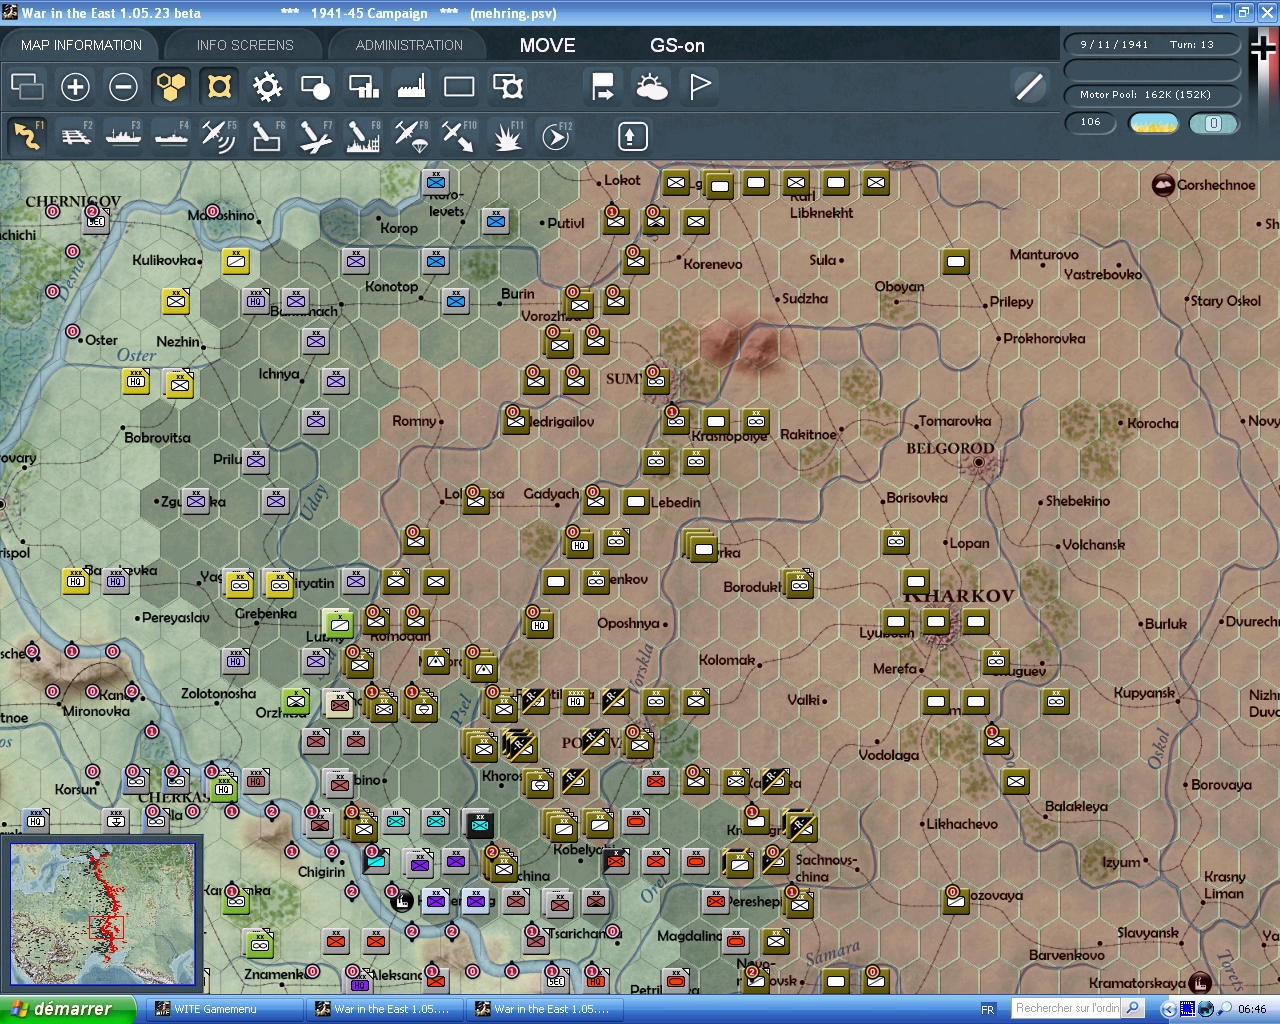Select the F2 rail mode button
Image resolution: width=1280 pixels, height=1024 pixels.
75,135
